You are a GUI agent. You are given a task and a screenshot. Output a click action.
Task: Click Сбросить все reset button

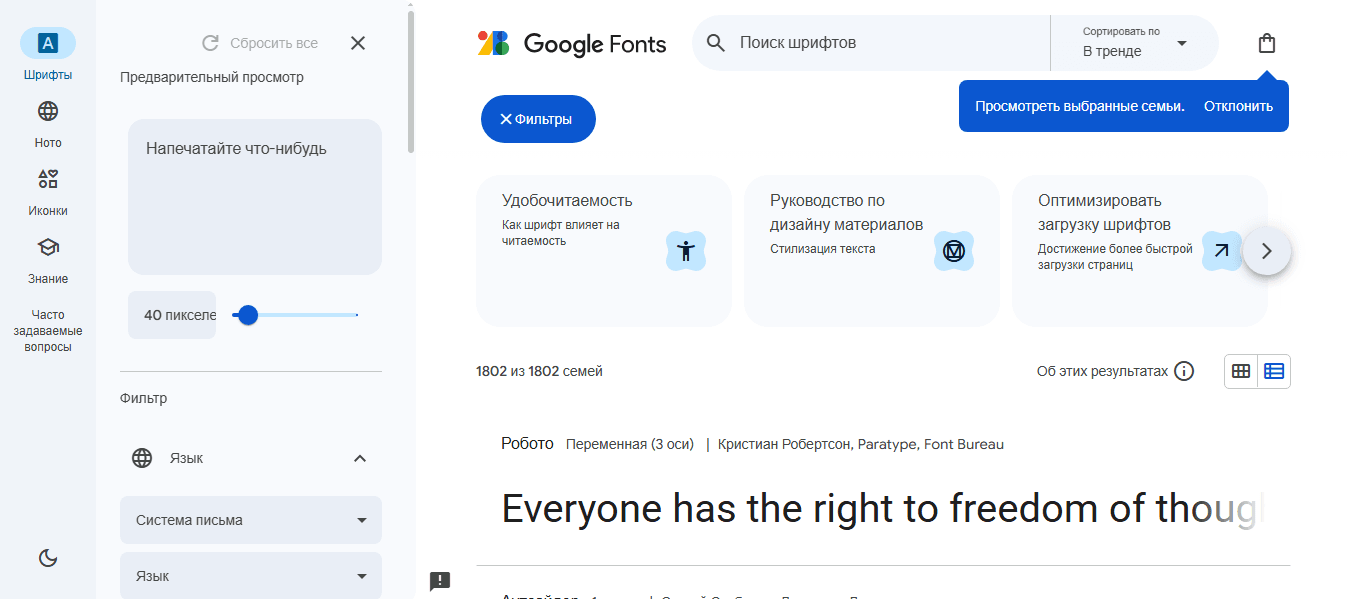point(260,43)
